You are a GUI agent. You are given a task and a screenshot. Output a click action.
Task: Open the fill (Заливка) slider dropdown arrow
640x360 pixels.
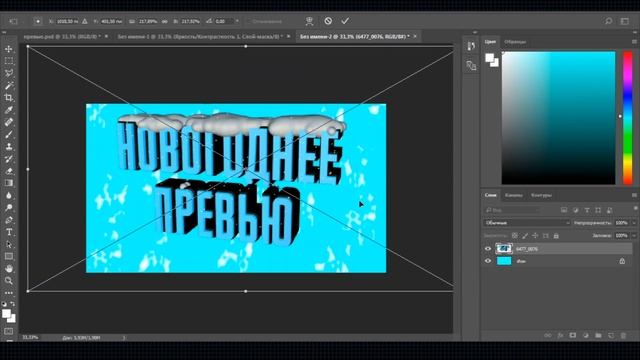tap(634, 236)
